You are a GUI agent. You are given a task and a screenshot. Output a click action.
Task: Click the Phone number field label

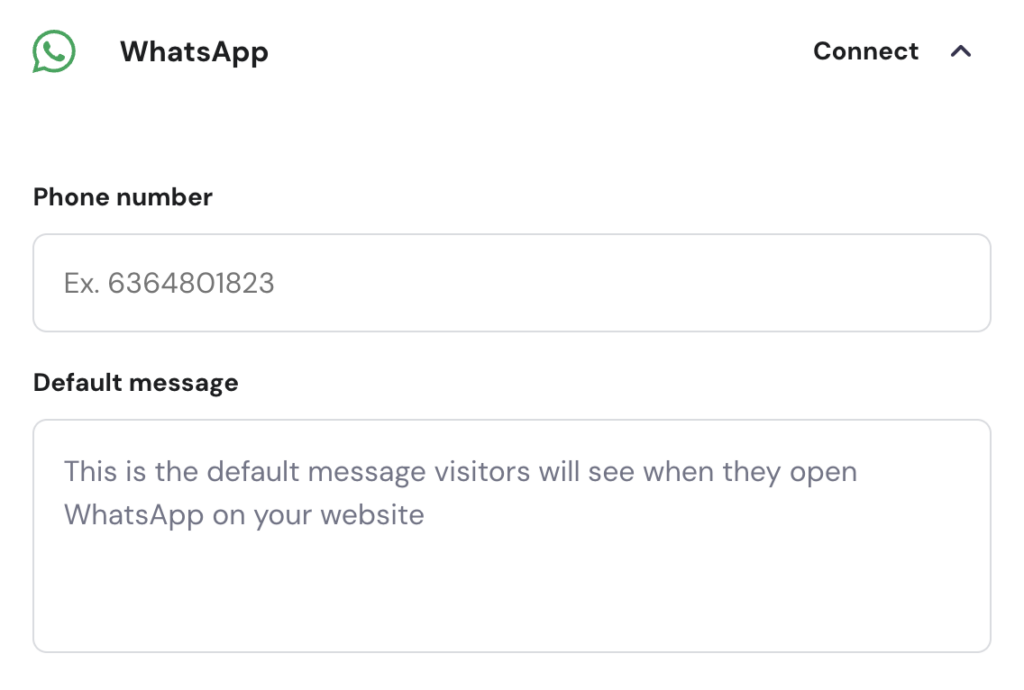point(123,197)
